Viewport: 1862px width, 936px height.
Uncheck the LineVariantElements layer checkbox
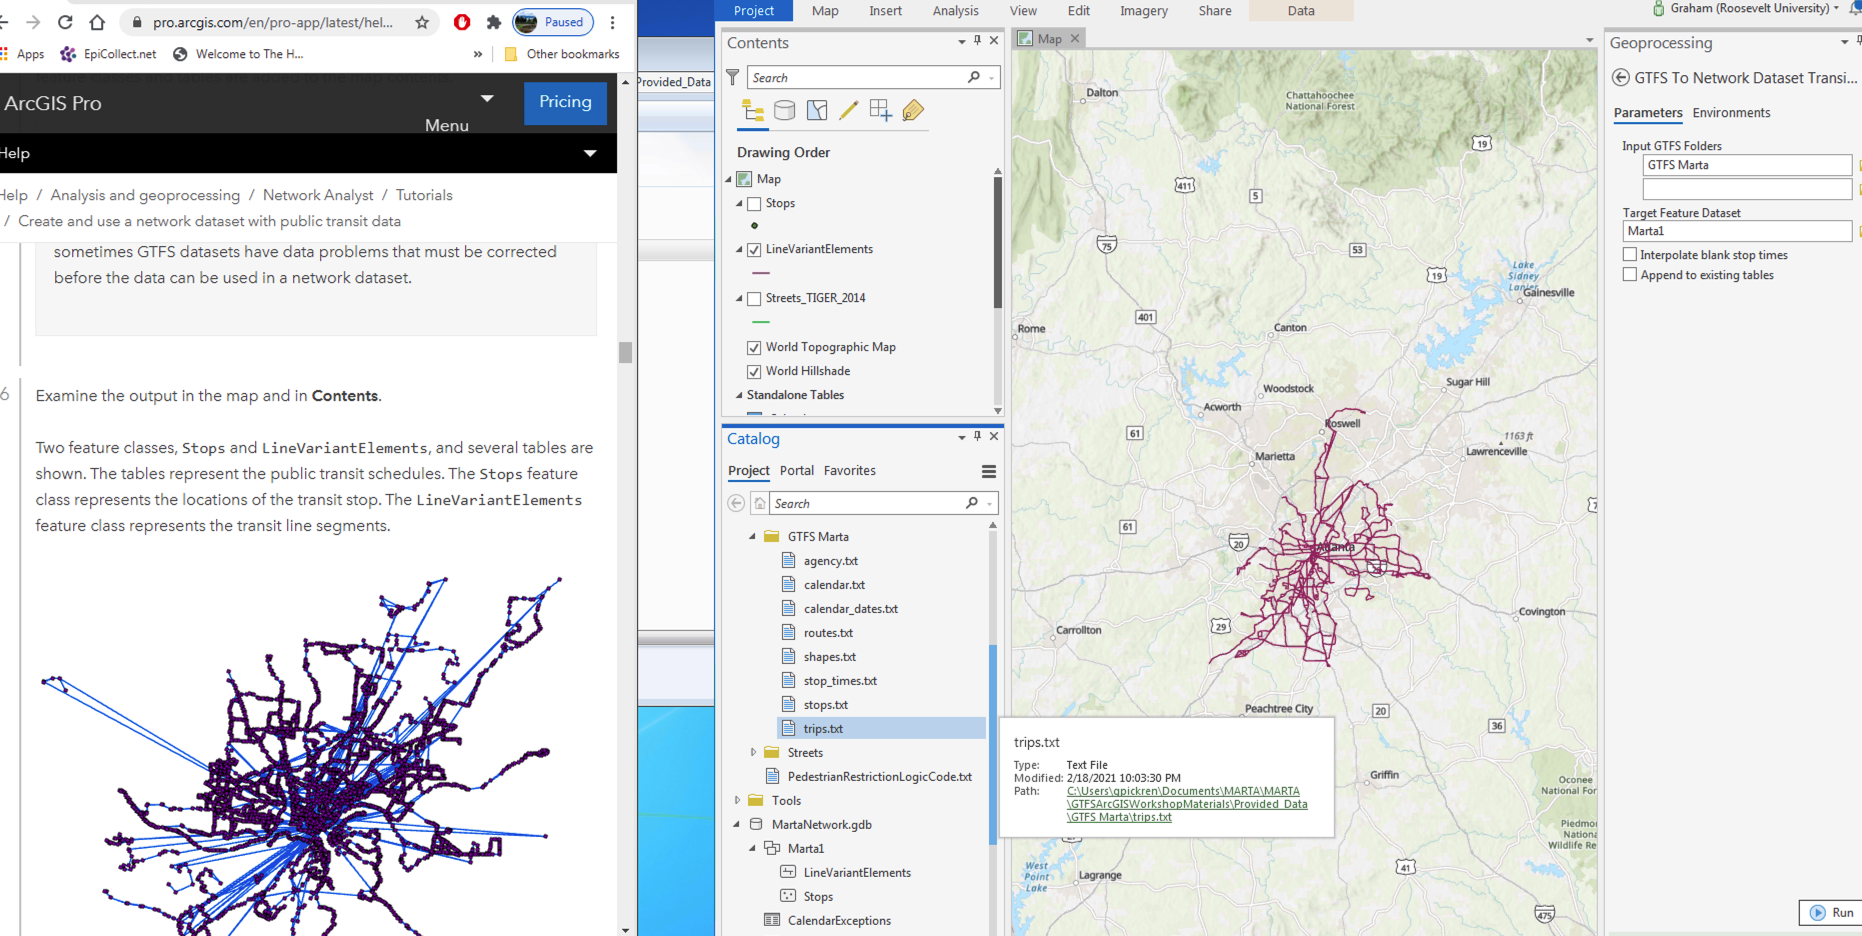point(754,250)
